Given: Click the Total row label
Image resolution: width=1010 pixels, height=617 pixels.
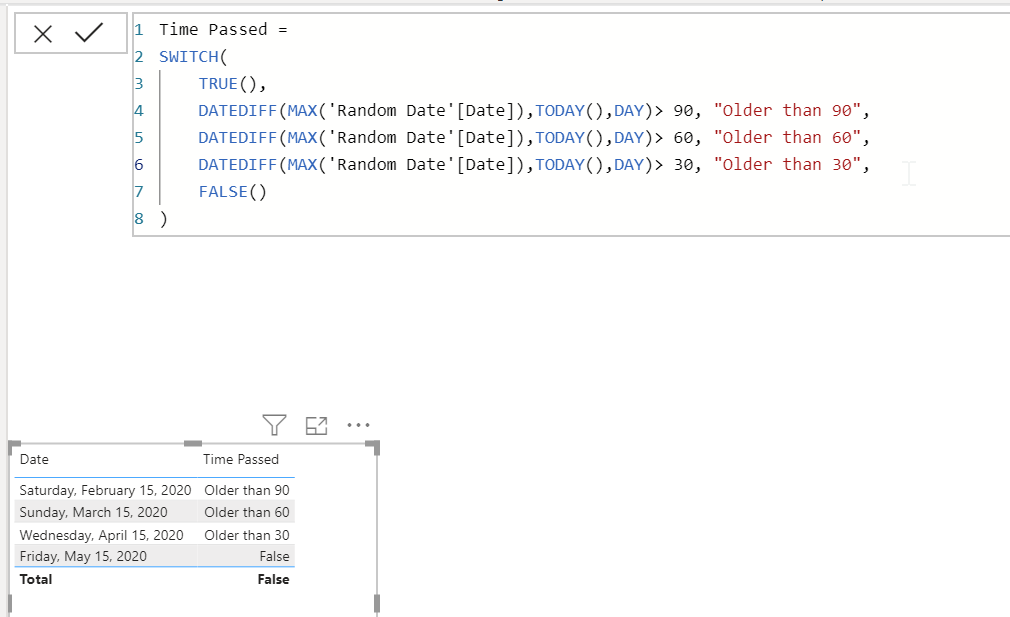Looking at the screenshot, I should point(36,579).
